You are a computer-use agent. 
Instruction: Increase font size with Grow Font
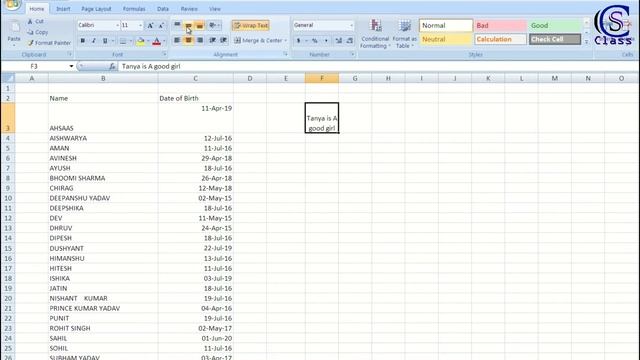(x=150, y=25)
